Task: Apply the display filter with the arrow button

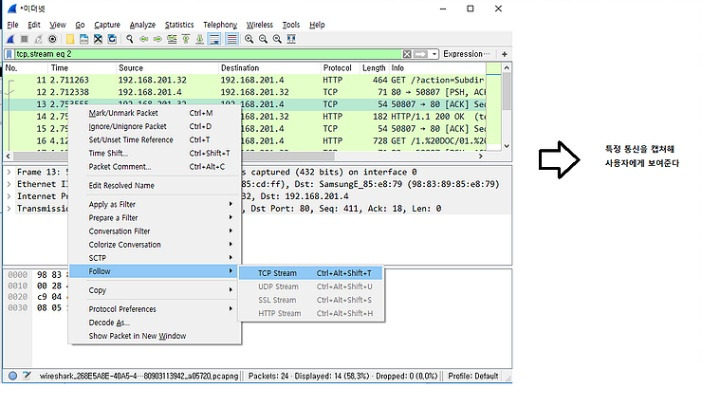Action: (420, 54)
